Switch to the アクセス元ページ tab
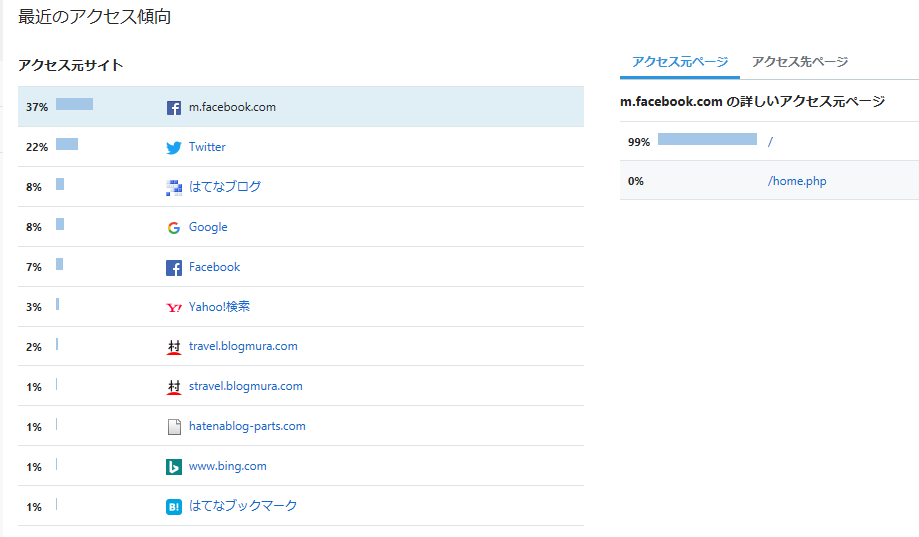 pyautogui.click(x=680, y=62)
